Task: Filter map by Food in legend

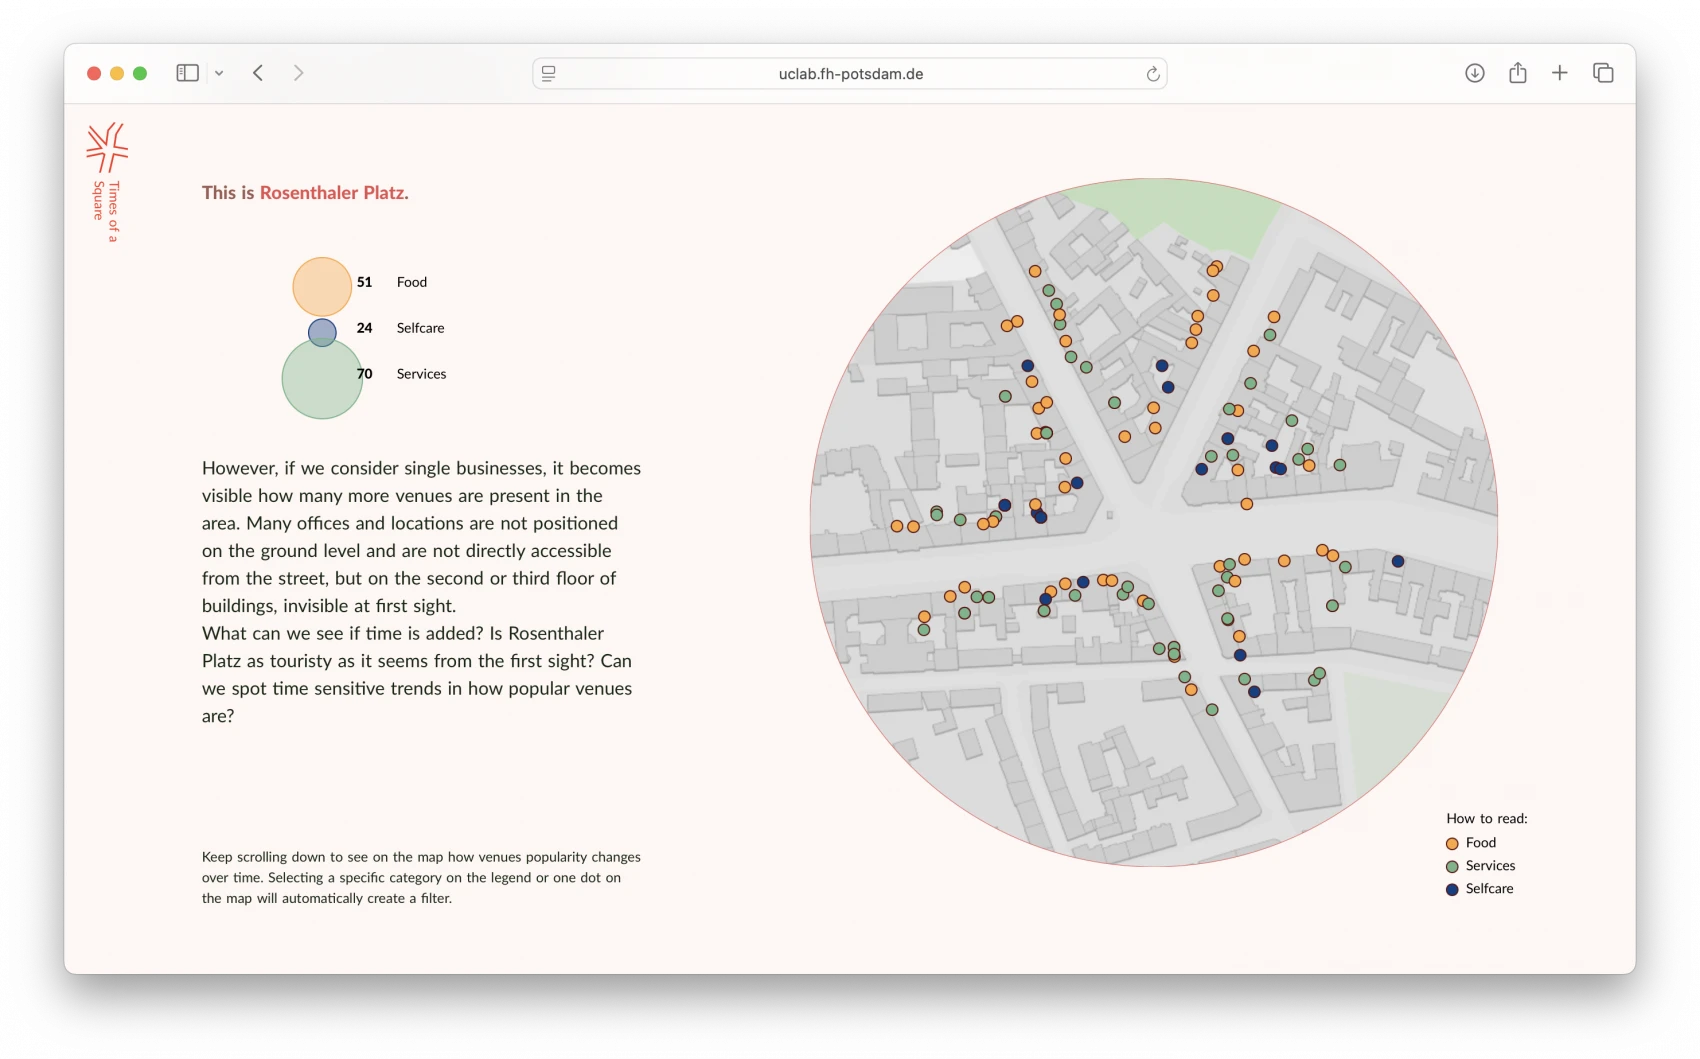Action: point(1480,843)
